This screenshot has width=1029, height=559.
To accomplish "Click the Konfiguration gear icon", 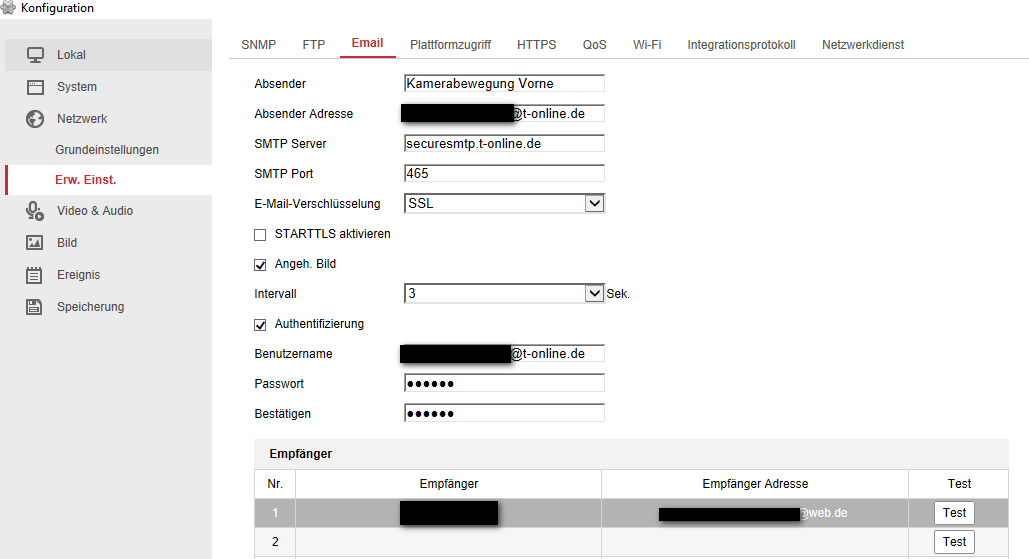I will pyautogui.click(x=8, y=8).
